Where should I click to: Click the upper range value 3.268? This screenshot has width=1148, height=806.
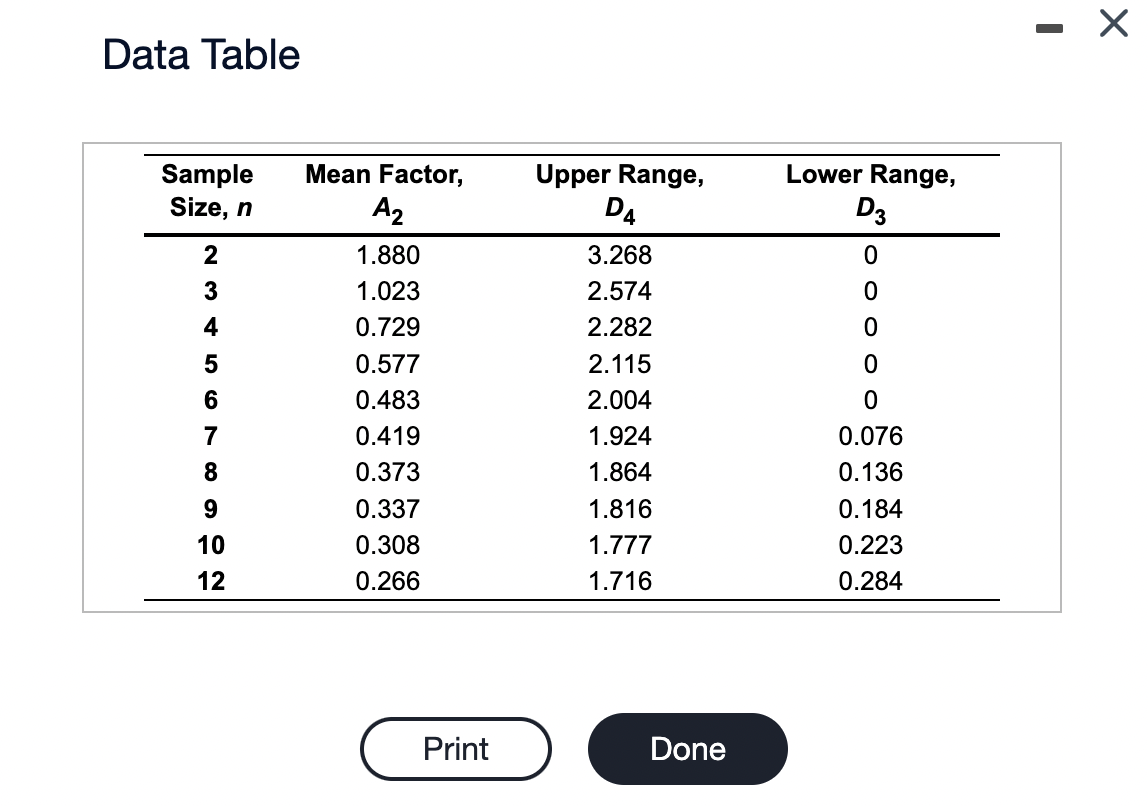pyautogui.click(x=620, y=255)
